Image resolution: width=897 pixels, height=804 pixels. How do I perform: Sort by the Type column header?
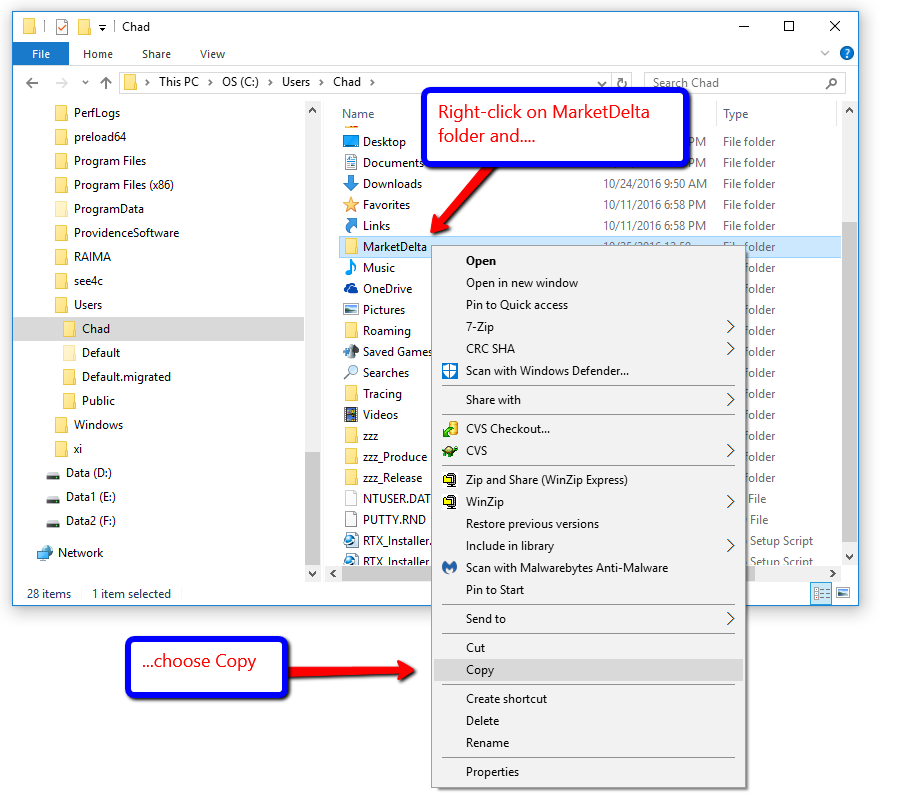(x=736, y=114)
